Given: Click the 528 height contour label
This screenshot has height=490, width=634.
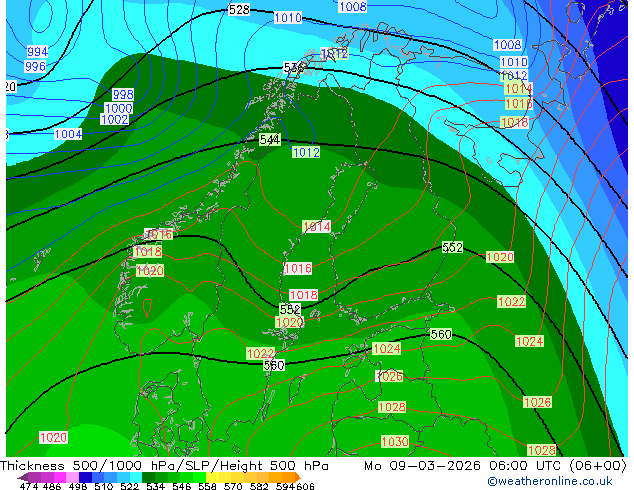Looking at the screenshot, I should coord(239,9).
